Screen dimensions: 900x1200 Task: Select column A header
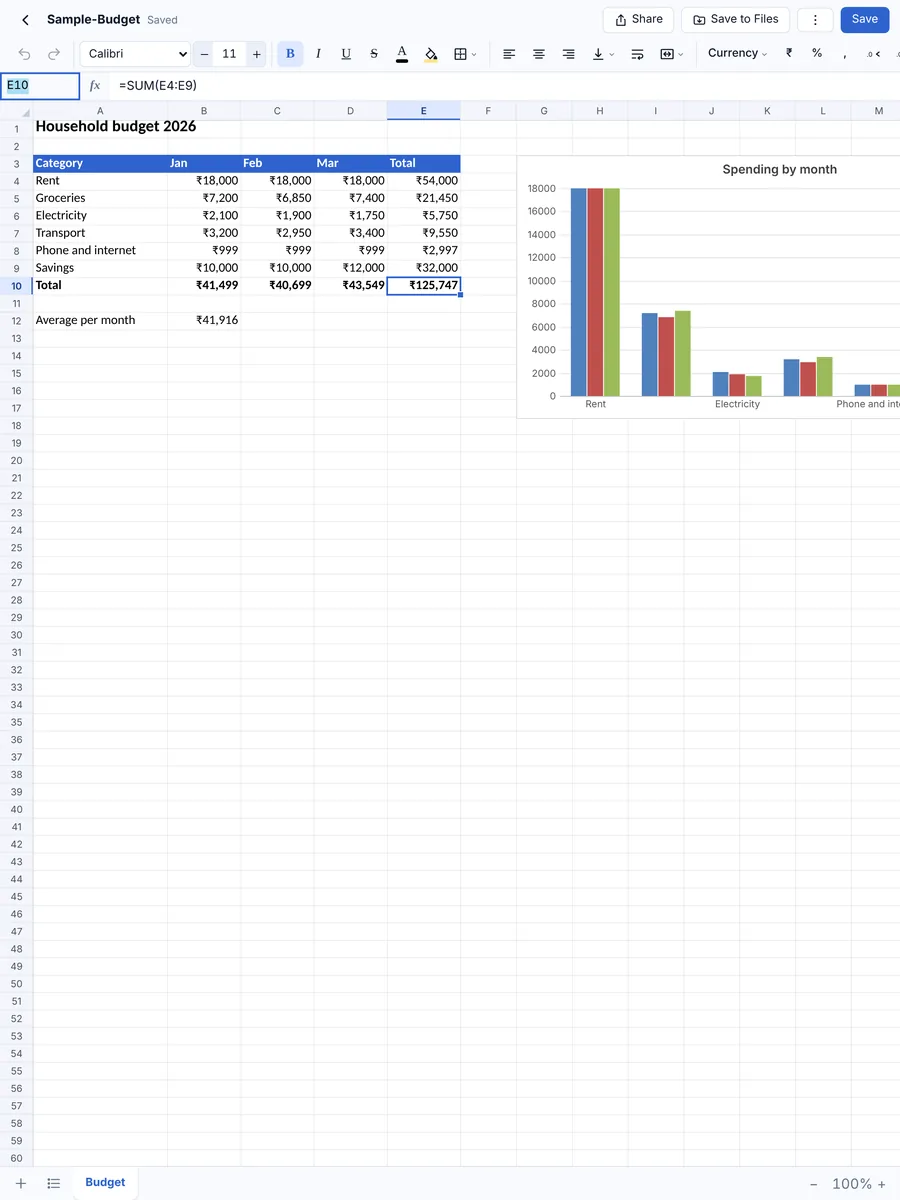(x=100, y=111)
